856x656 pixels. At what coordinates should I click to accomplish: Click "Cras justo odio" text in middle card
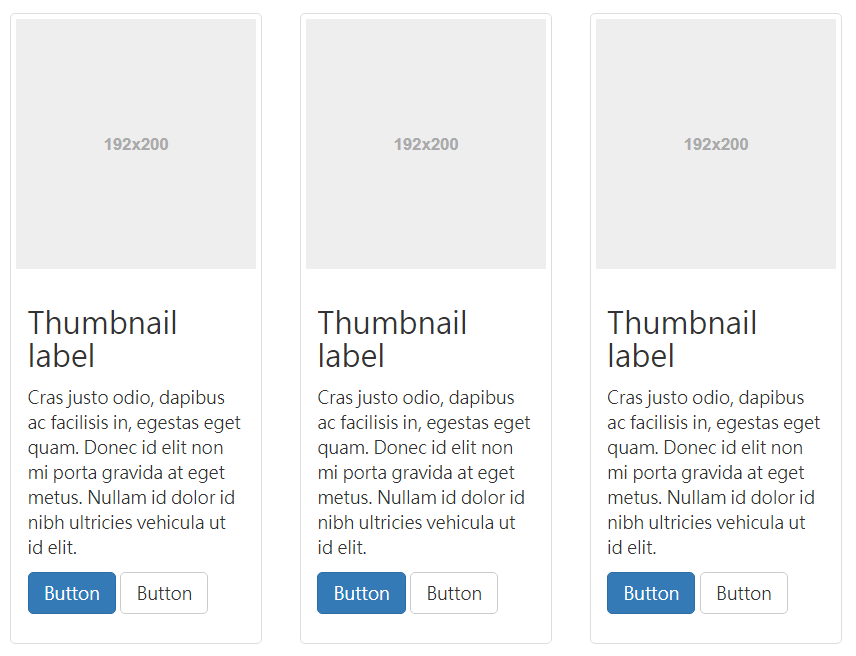(379, 398)
